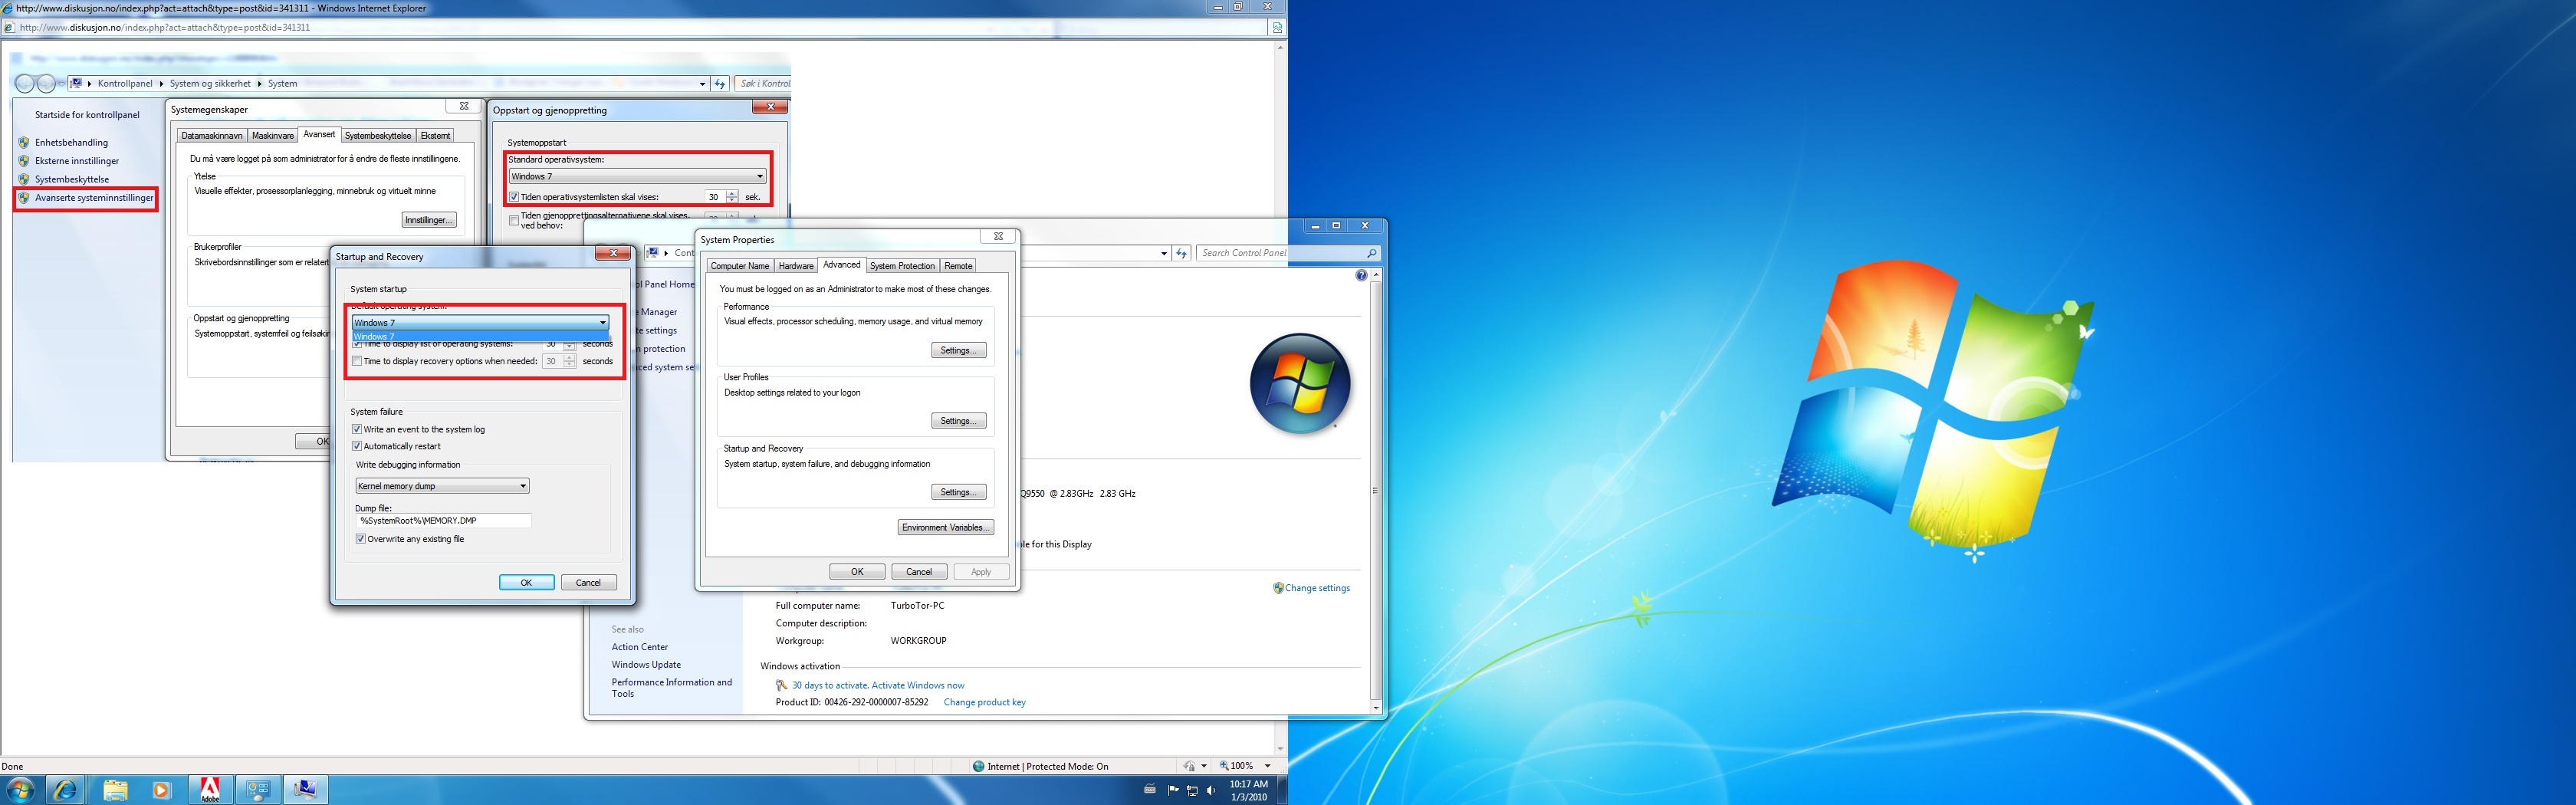Open Windows Explorer folder from taskbar
Screen dimensions: 2576x805
(x=115, y=790)
